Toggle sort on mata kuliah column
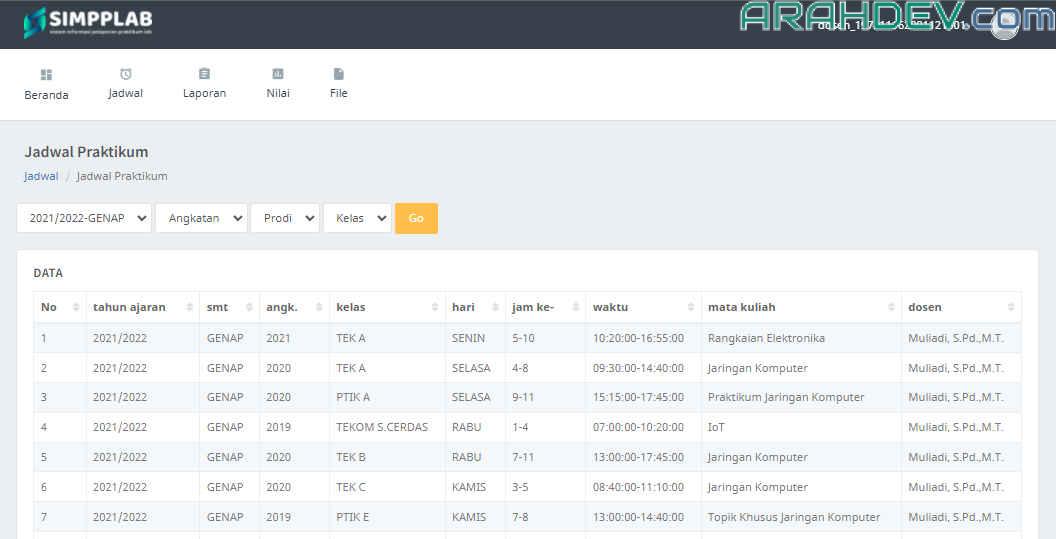Image resolution: width=1056 pixels, height=539 pixels. click(x=799, y=307)
